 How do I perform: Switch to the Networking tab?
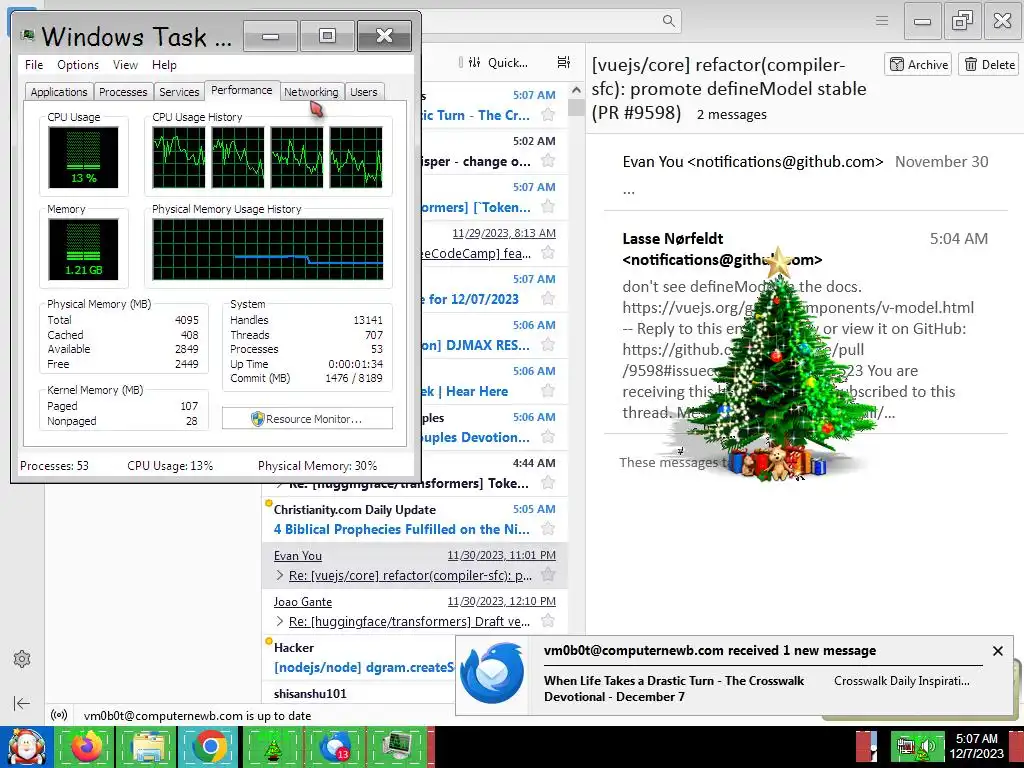[x=311, y=92]
